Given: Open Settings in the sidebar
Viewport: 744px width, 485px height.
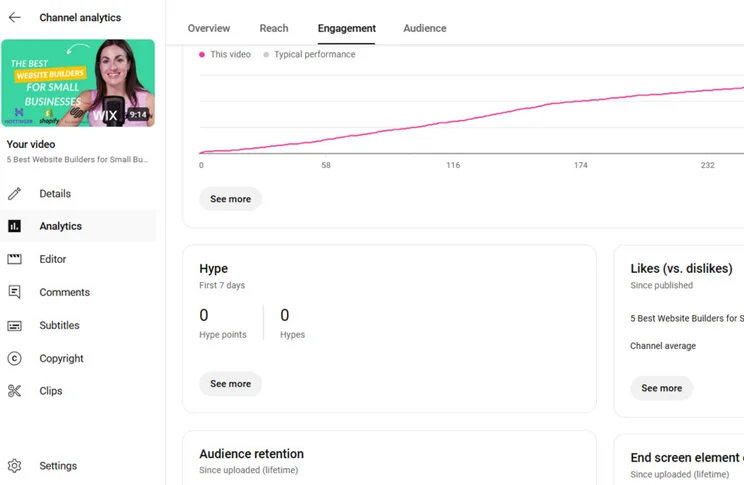Looking at the screenshot, I should coord(78,466).
